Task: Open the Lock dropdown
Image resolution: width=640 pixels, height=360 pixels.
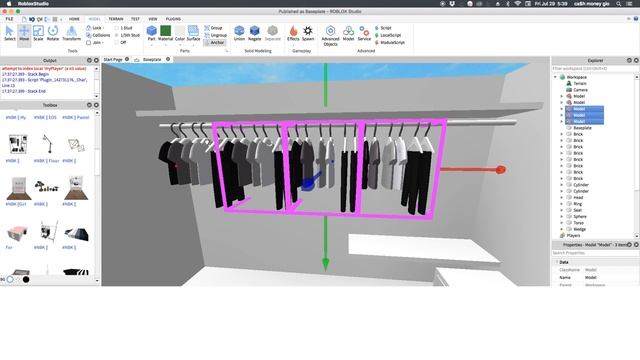Action: [x=95, y=28]
